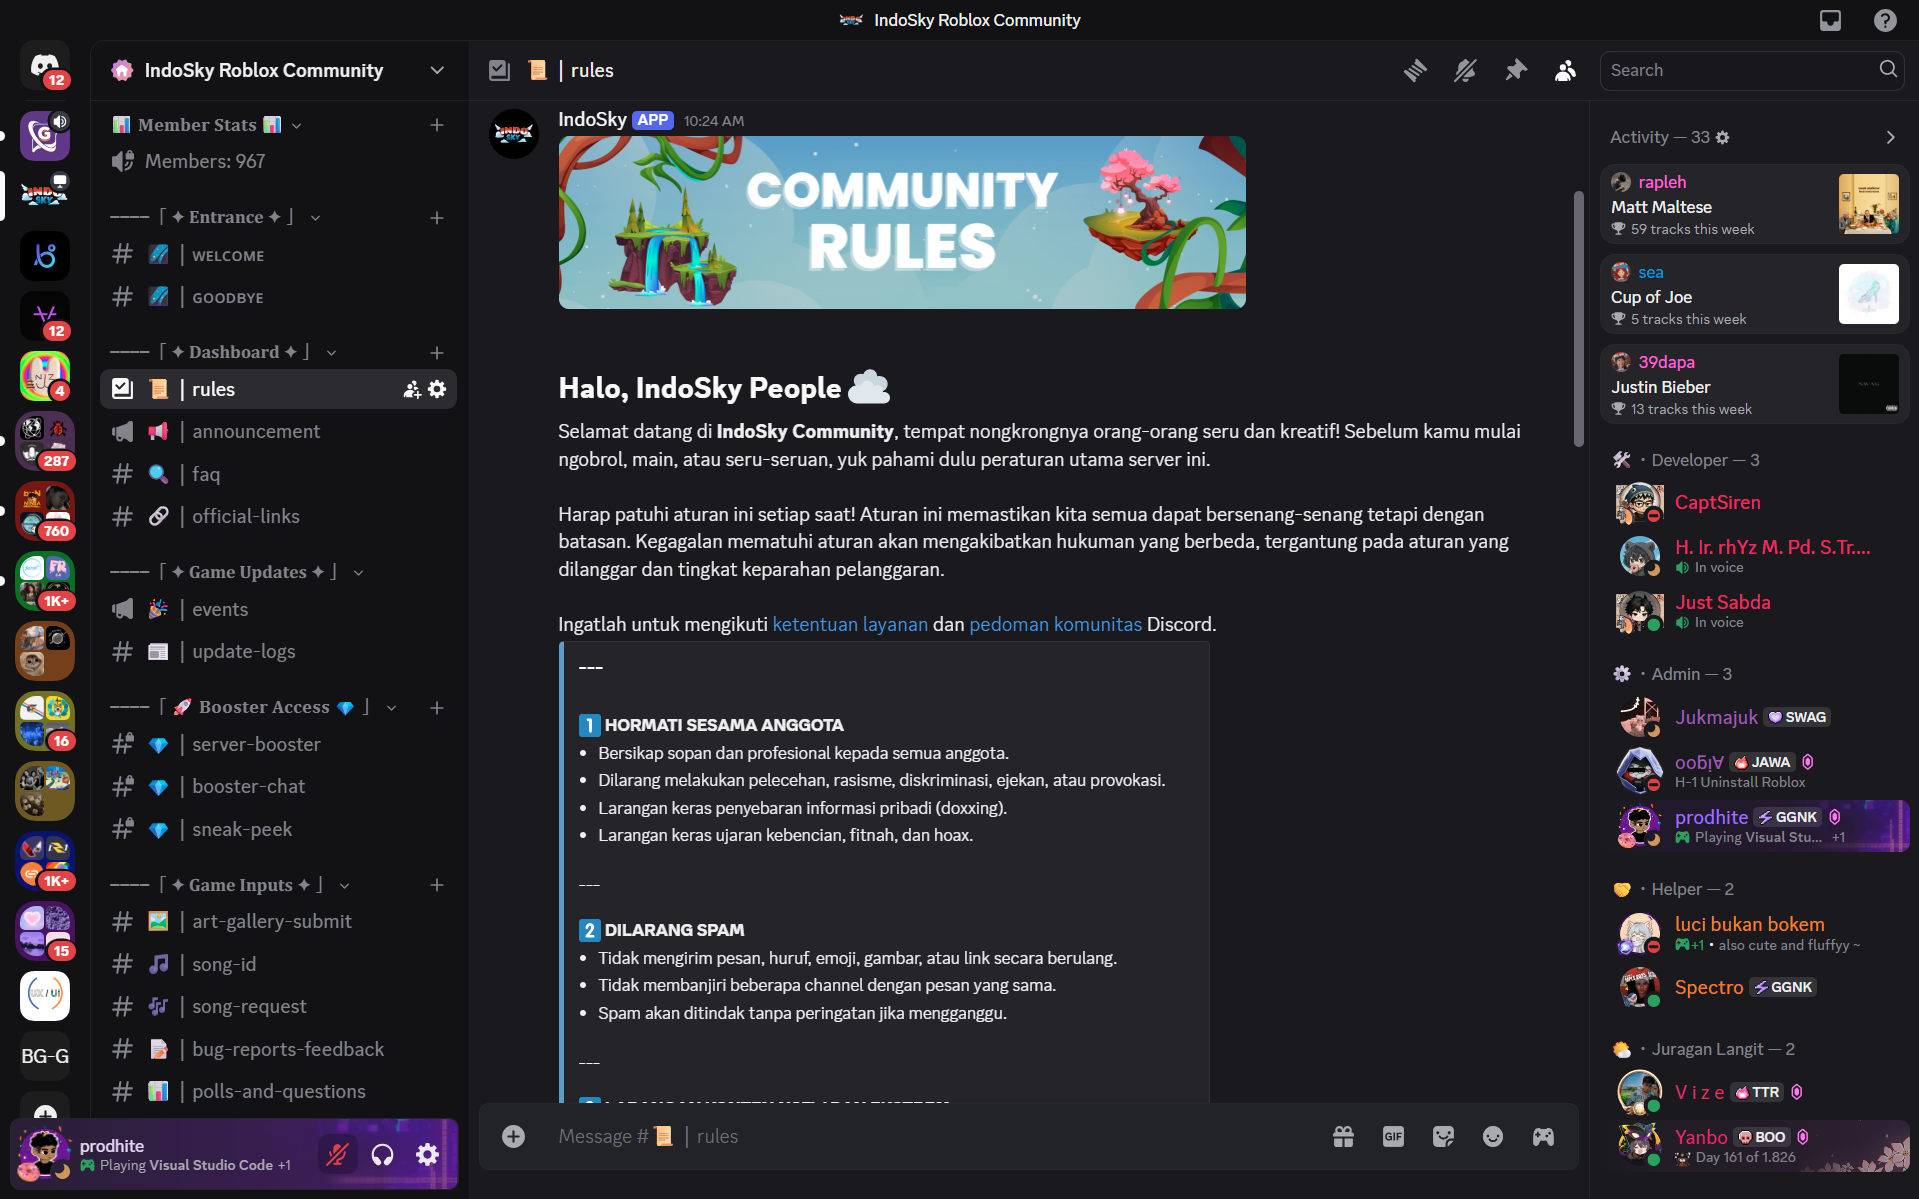The width and height of the screenshot is (1919, 1199).
Task: Expand the Activity section chevron
Action: pos(1890,137)
